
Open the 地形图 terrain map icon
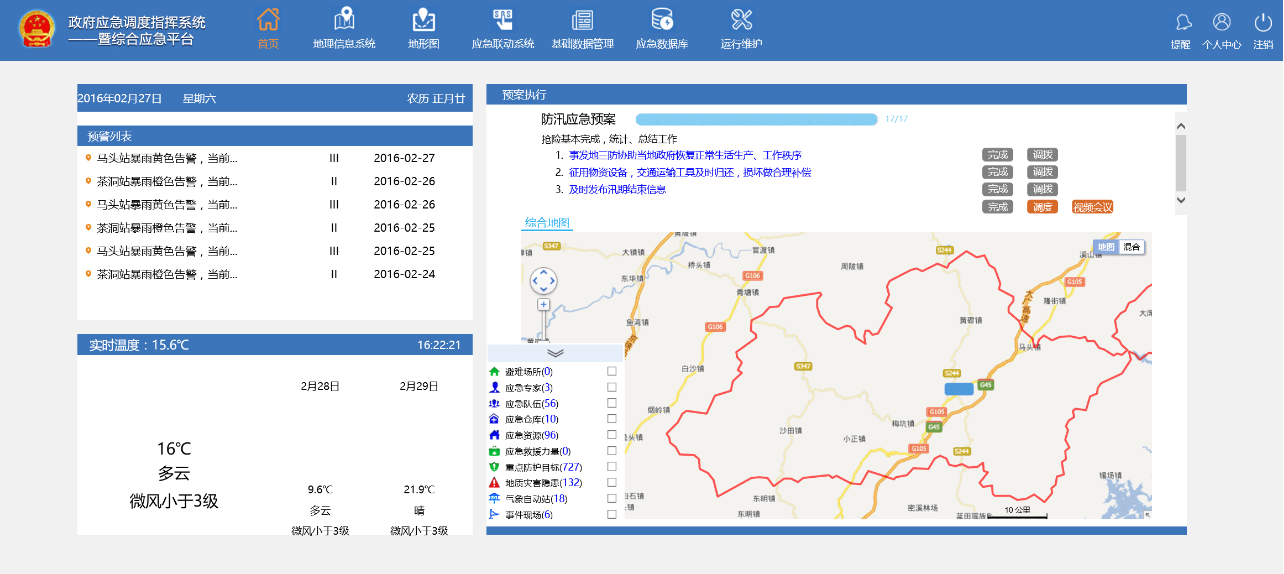424,20
